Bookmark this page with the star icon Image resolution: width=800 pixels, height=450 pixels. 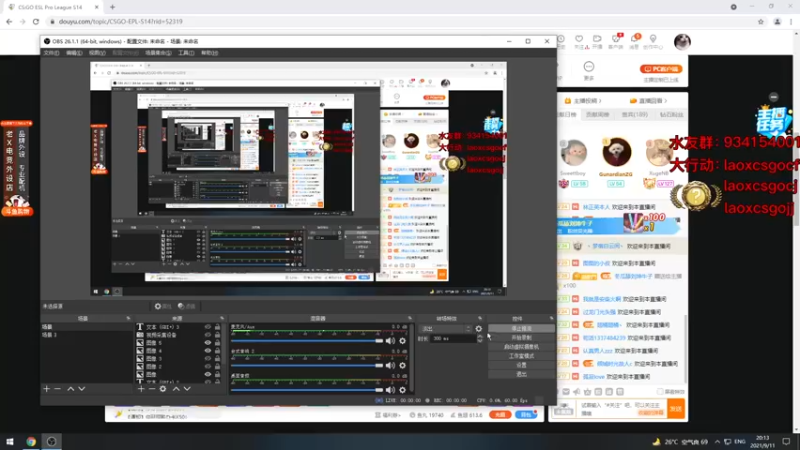[x=761, y=21]
